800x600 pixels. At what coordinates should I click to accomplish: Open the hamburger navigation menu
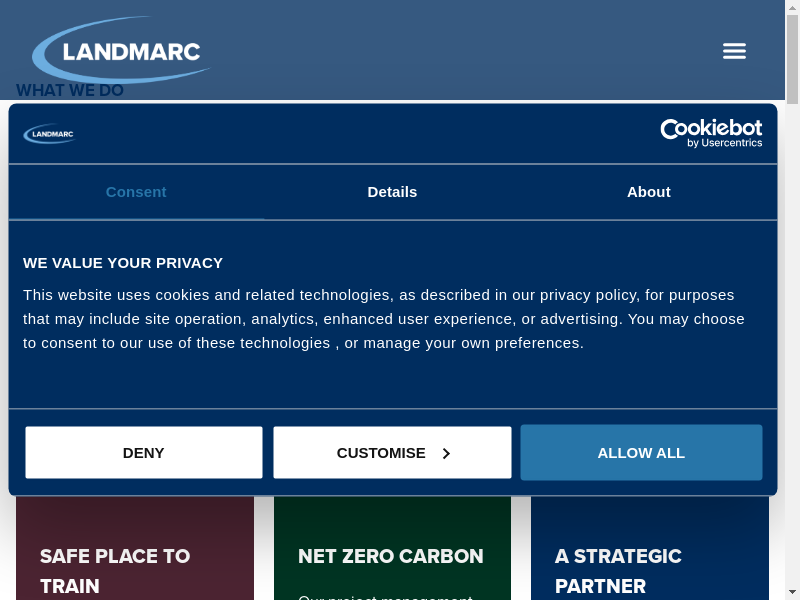(734, 51)
